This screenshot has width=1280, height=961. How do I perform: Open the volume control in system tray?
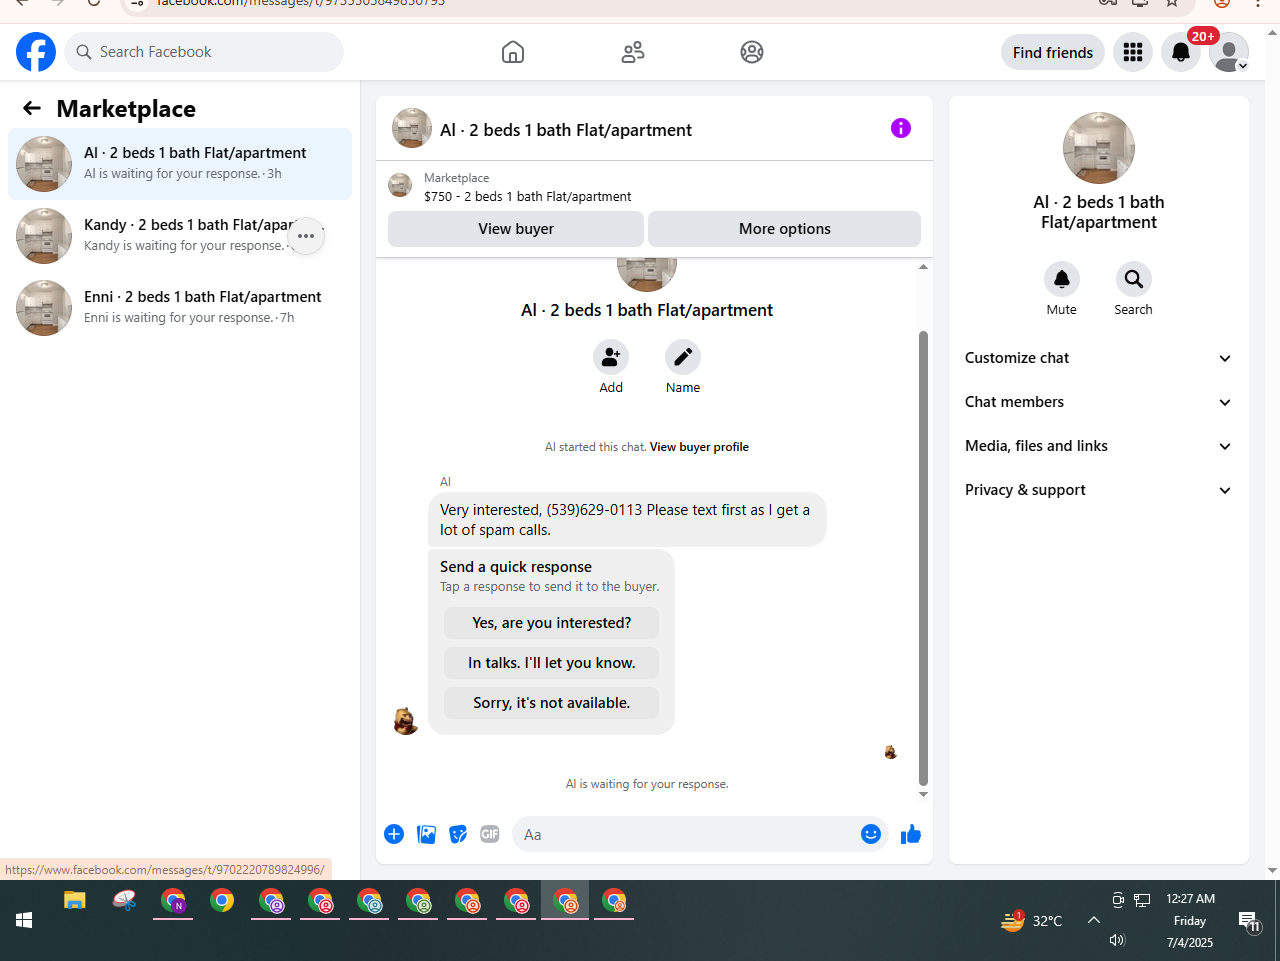pyautogui.click(x=1118, y=940)
